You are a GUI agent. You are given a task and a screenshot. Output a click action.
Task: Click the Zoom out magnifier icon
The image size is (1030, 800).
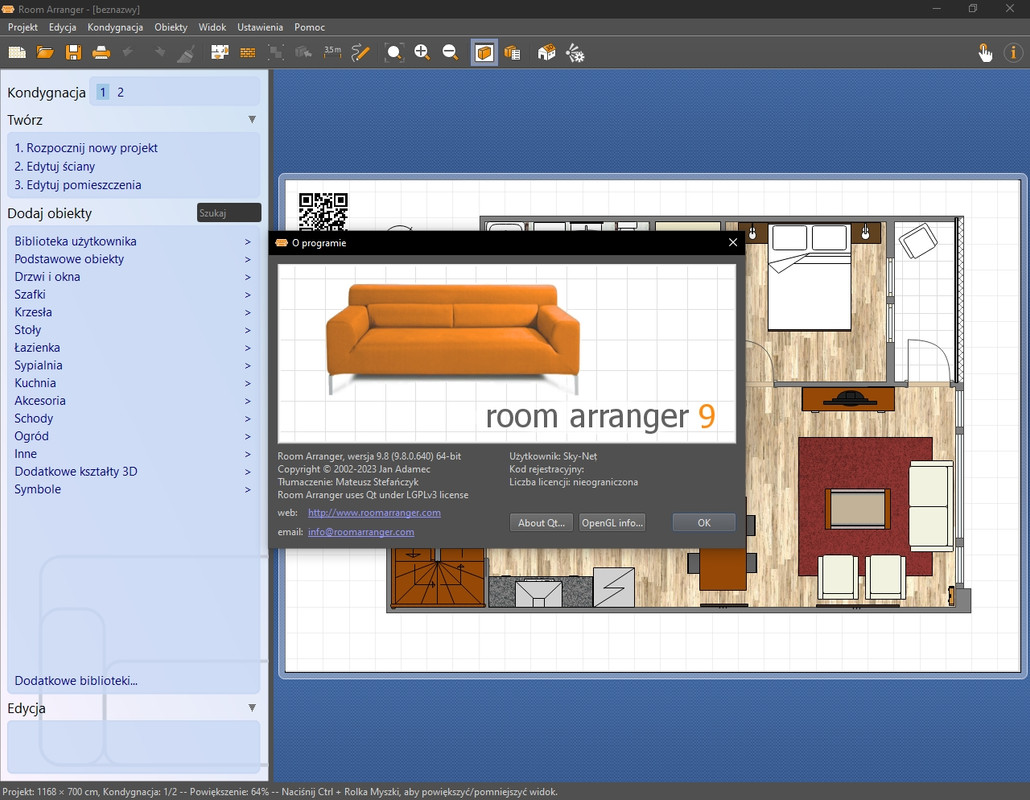[x=451, y=53]
